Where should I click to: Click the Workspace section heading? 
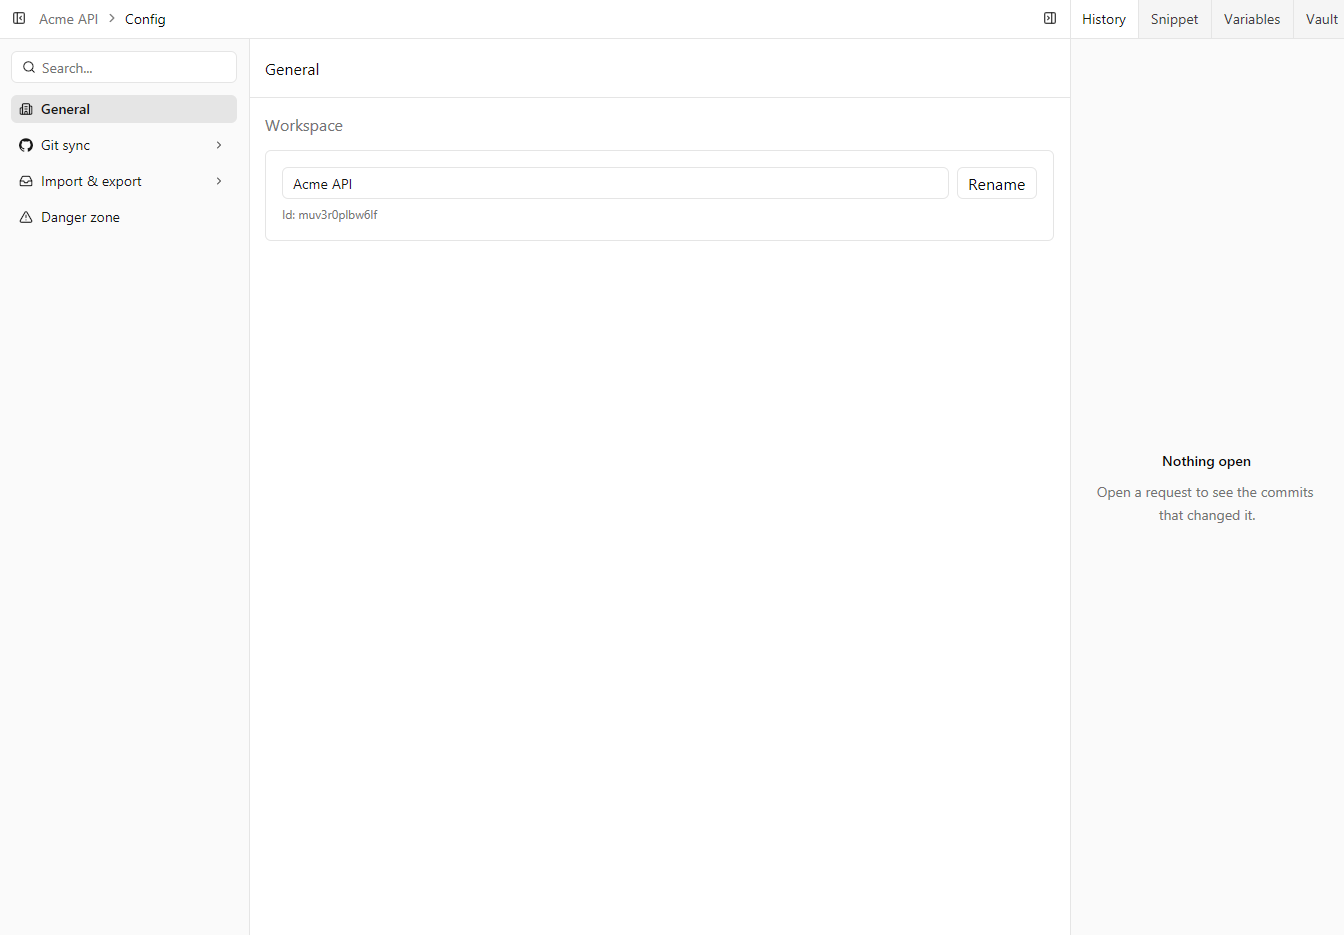point(304,126)
